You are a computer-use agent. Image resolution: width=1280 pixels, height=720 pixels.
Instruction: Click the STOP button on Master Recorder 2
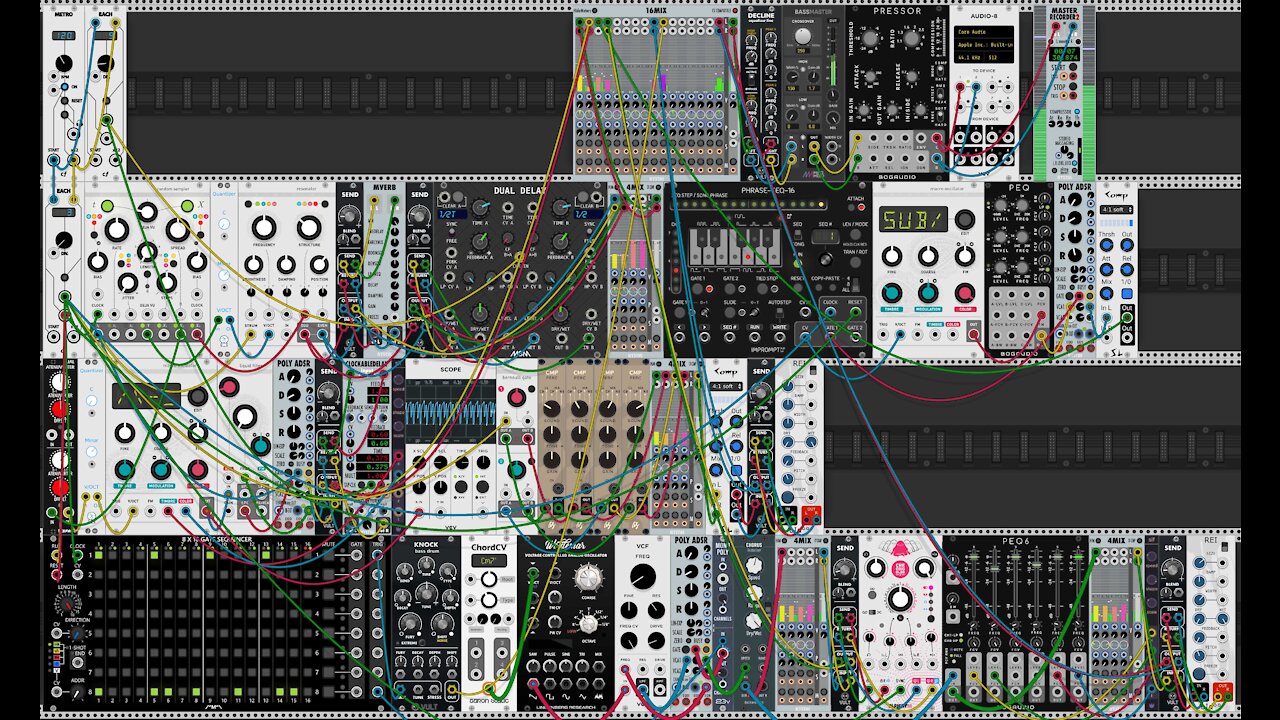point(1073,86)
